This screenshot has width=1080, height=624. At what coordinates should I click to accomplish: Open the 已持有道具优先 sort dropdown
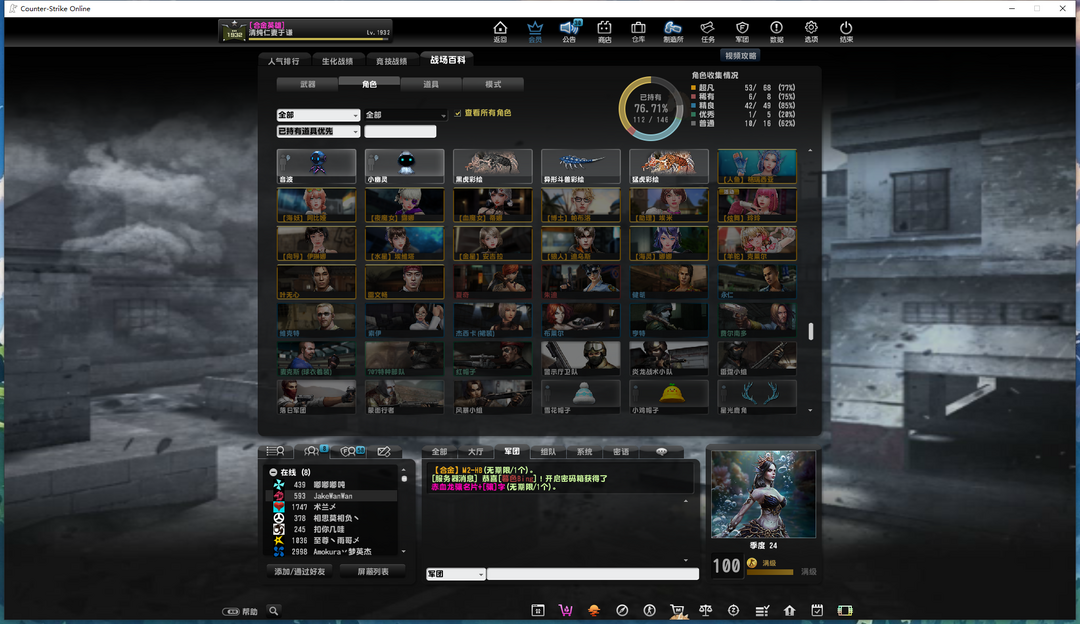pos(318,131)
